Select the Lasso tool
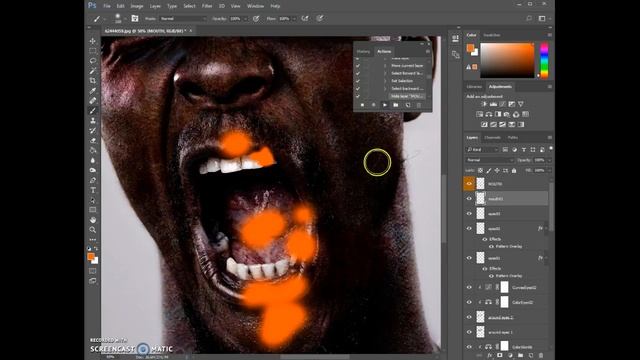The height and width of the screenshot is (360, 640). coord(93,61)
